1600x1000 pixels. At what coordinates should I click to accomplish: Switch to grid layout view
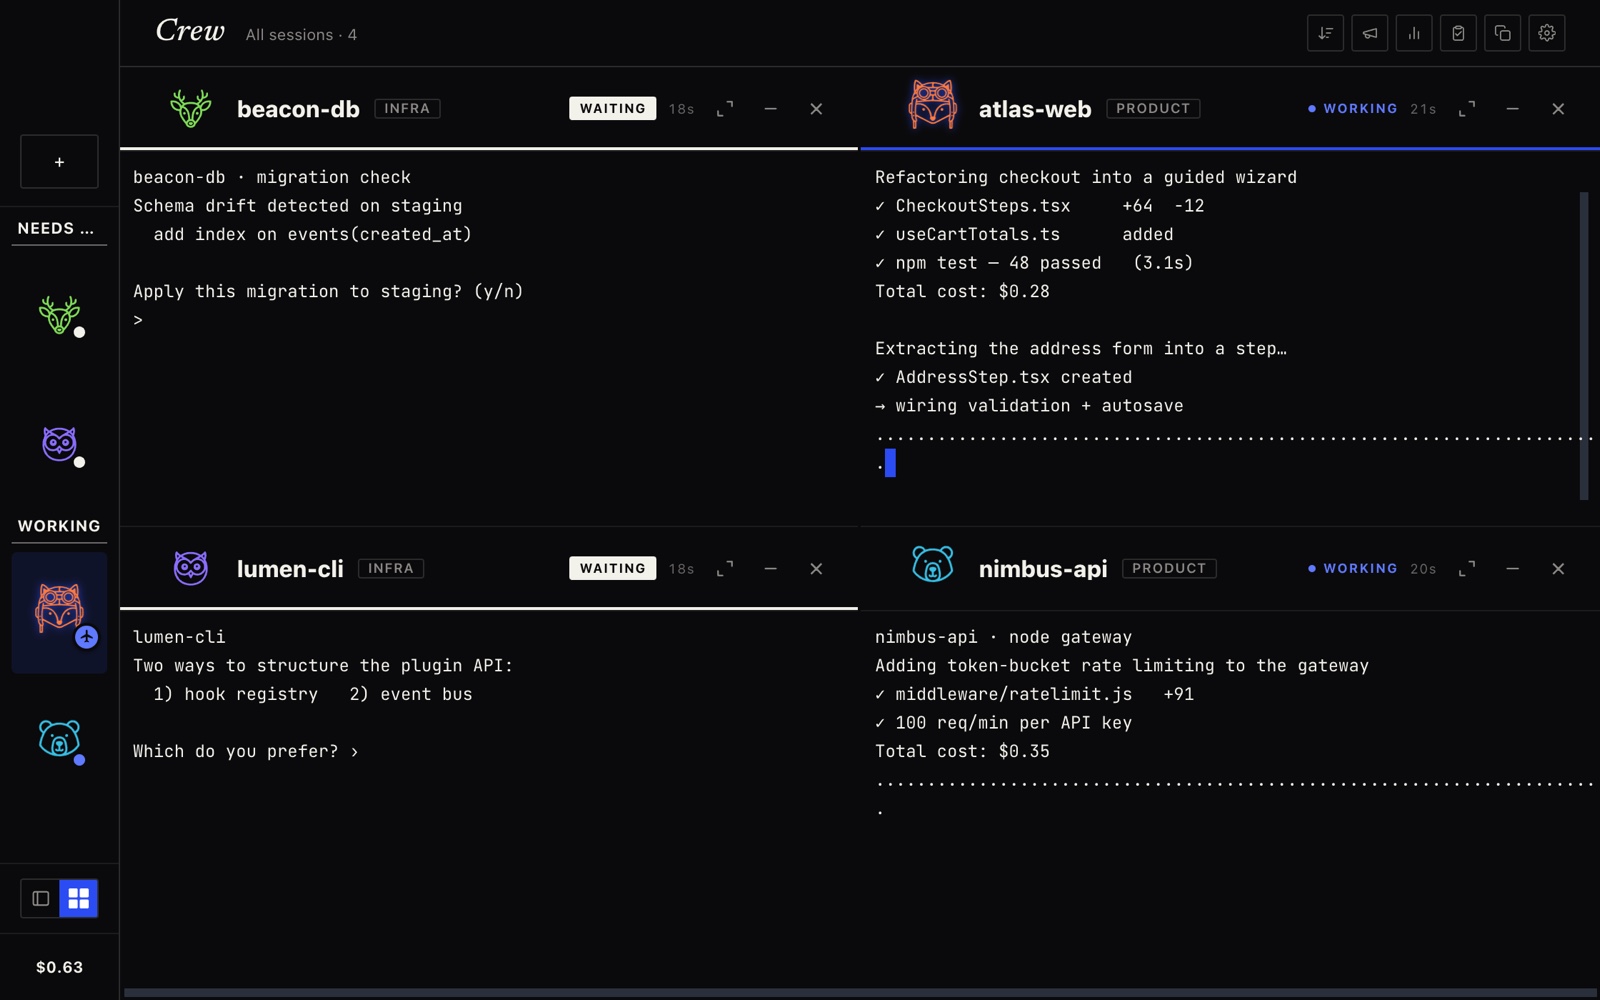tap(78, 898)
